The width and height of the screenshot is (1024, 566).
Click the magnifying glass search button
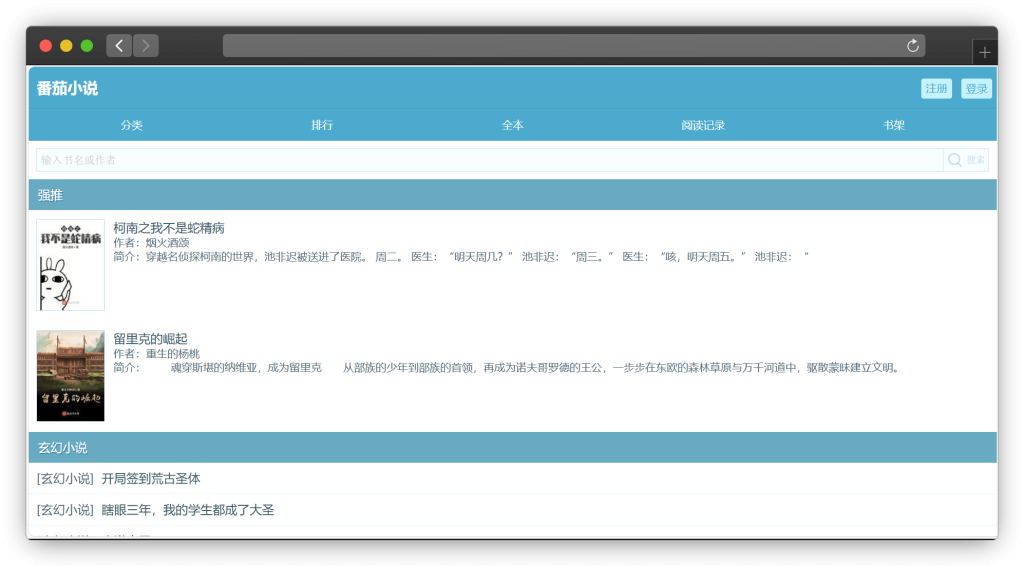point(965,160)
